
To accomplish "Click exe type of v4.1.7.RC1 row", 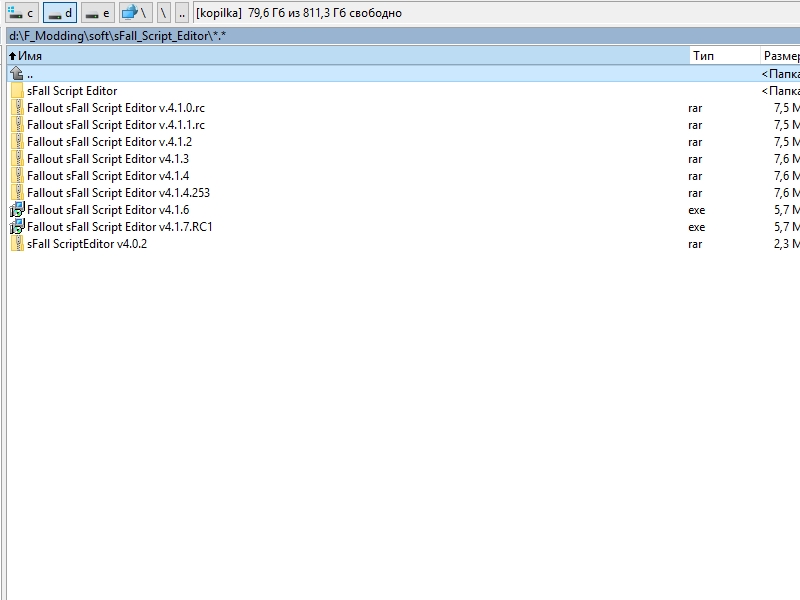I will coord(696,227).
